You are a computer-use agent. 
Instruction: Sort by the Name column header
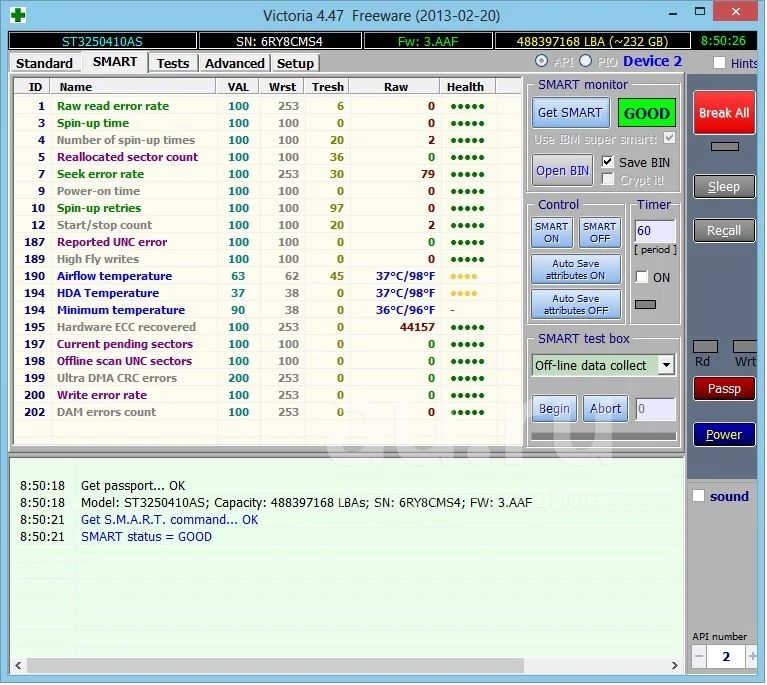point(133,87)
